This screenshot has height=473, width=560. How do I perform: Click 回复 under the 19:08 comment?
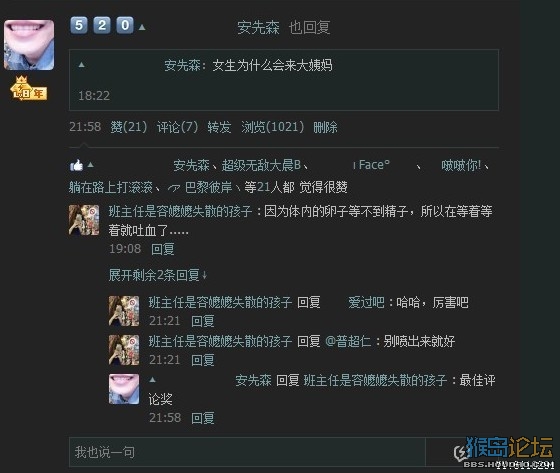pyautogui.click(x=162, y=249)
